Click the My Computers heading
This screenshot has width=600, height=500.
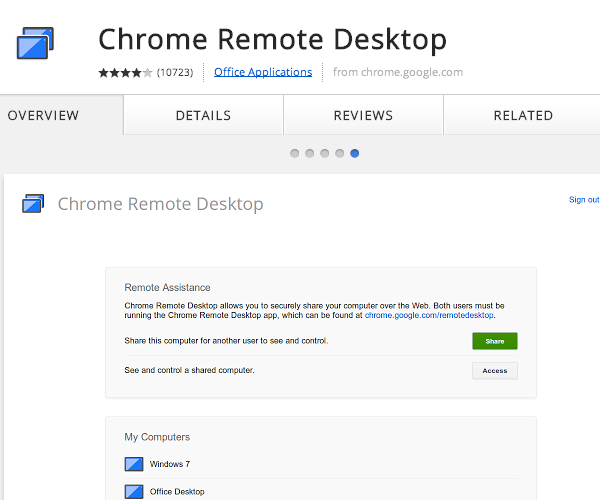[x=157, y=437]
